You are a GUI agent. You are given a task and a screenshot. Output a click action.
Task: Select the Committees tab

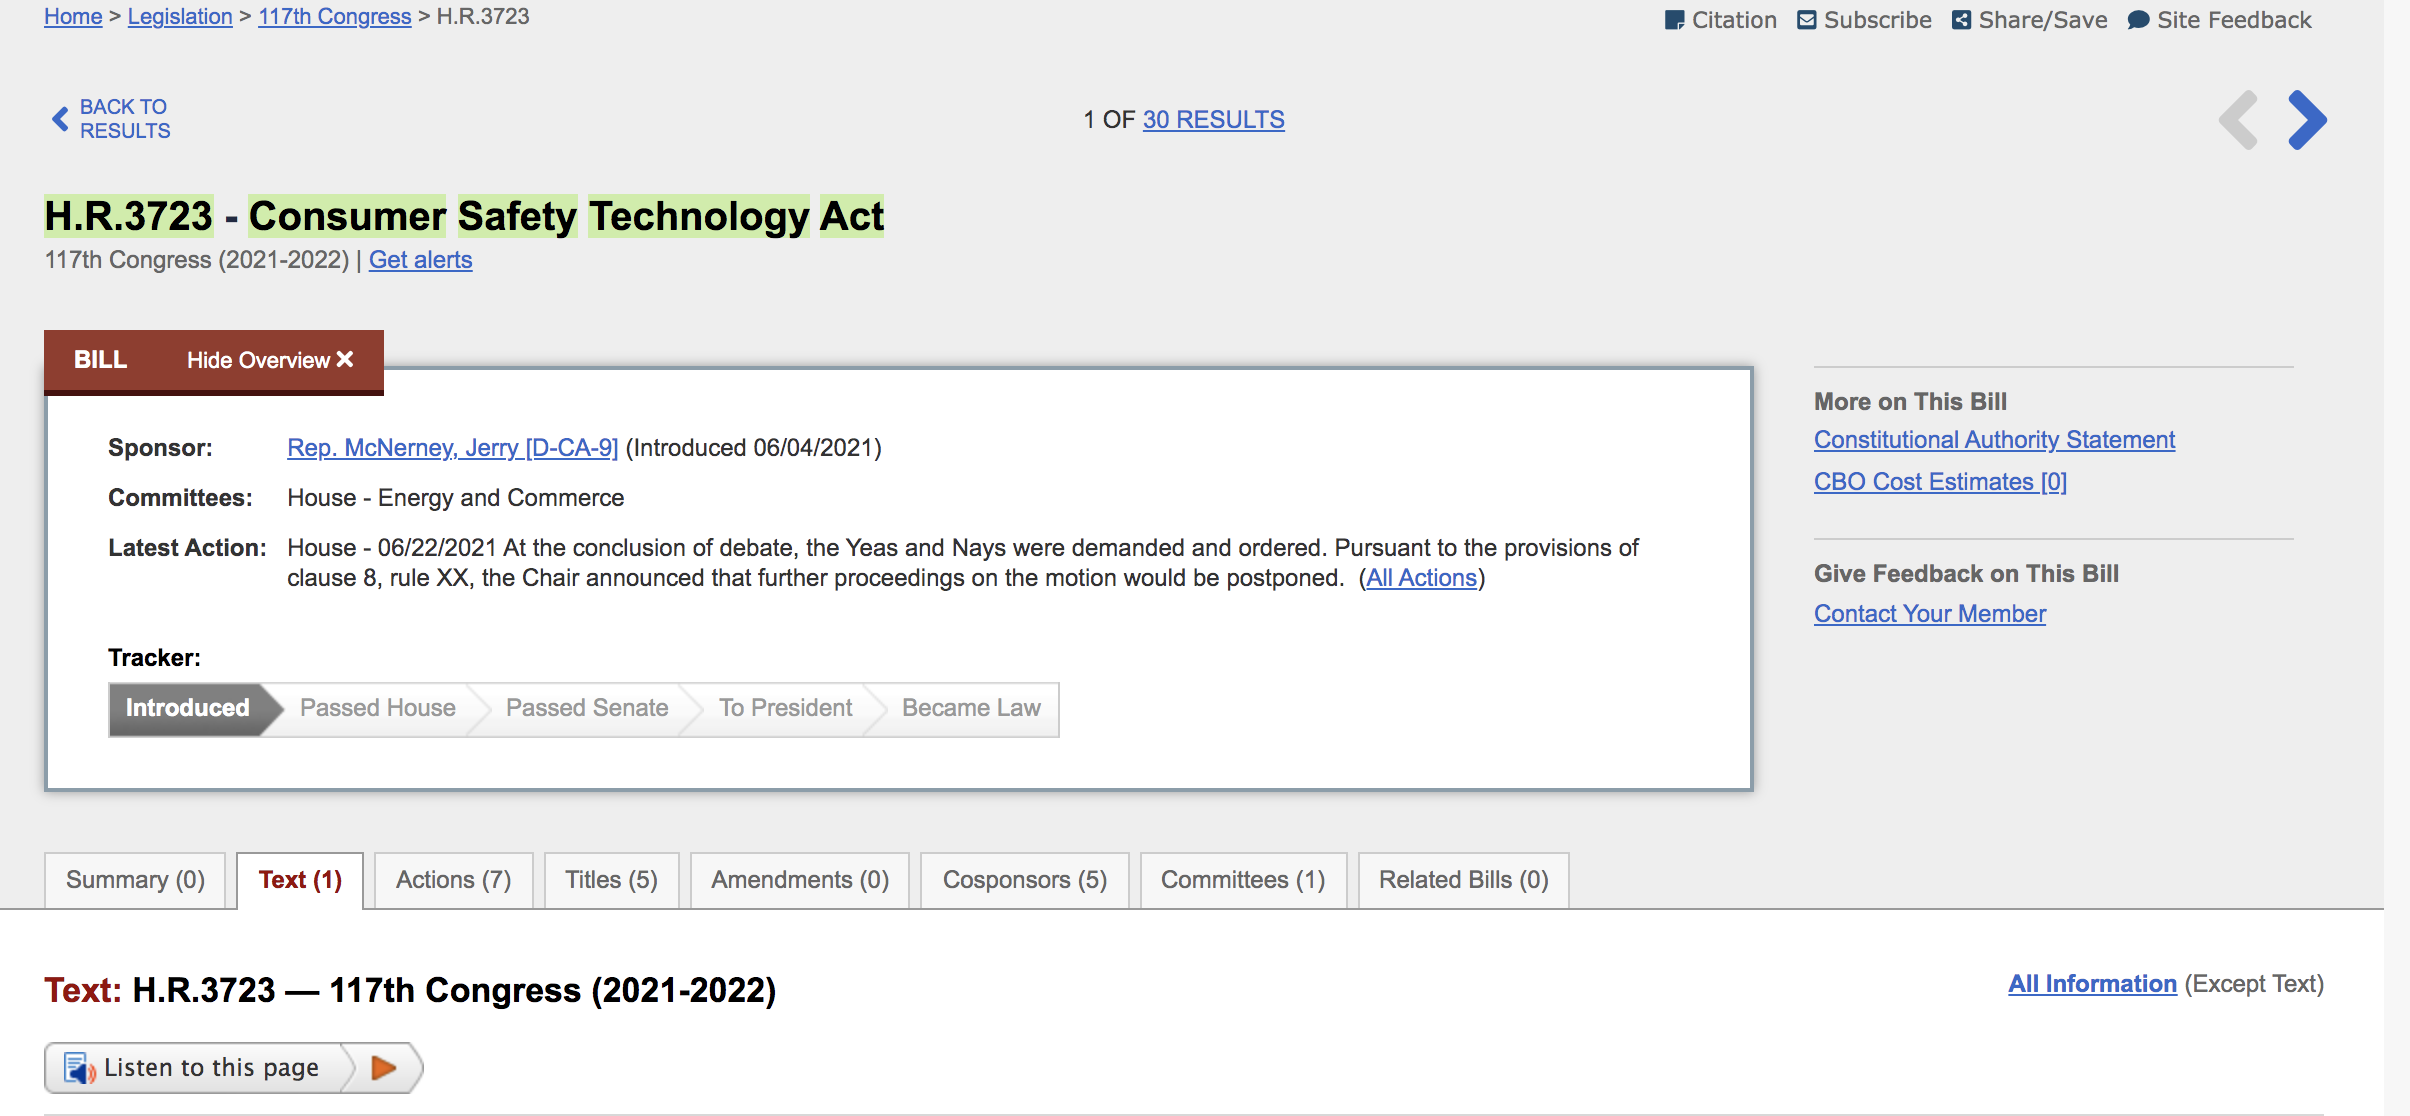point(1242,879)
